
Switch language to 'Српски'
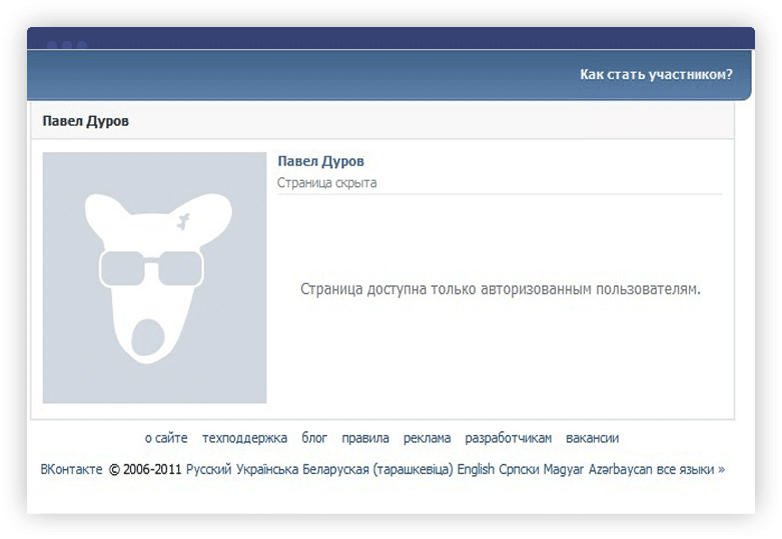[x=519, y=470]
